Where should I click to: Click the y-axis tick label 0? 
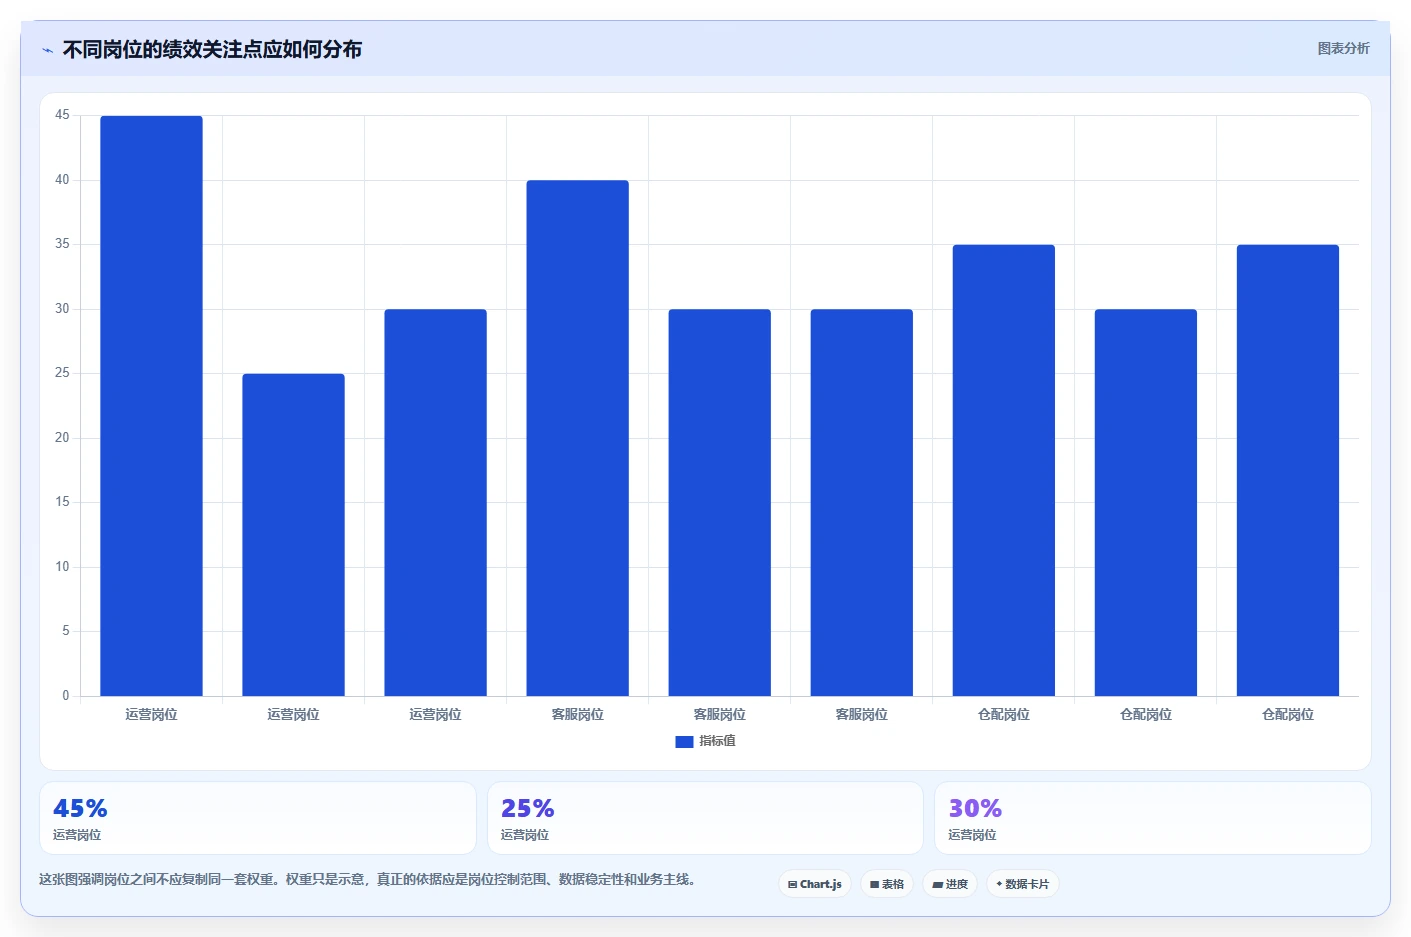click(x=66, y=696)
